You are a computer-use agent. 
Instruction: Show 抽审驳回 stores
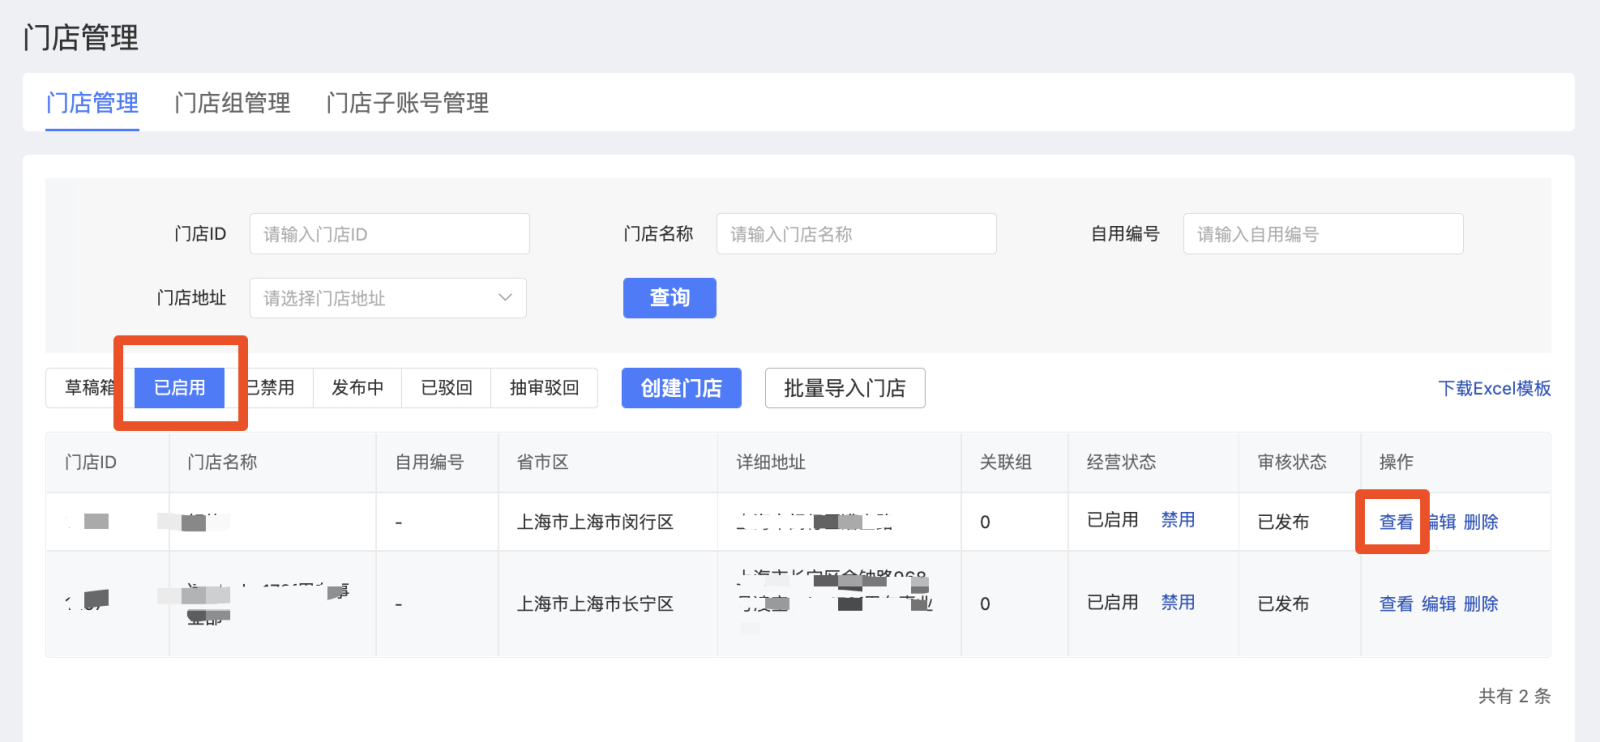(x=544, y=388)
